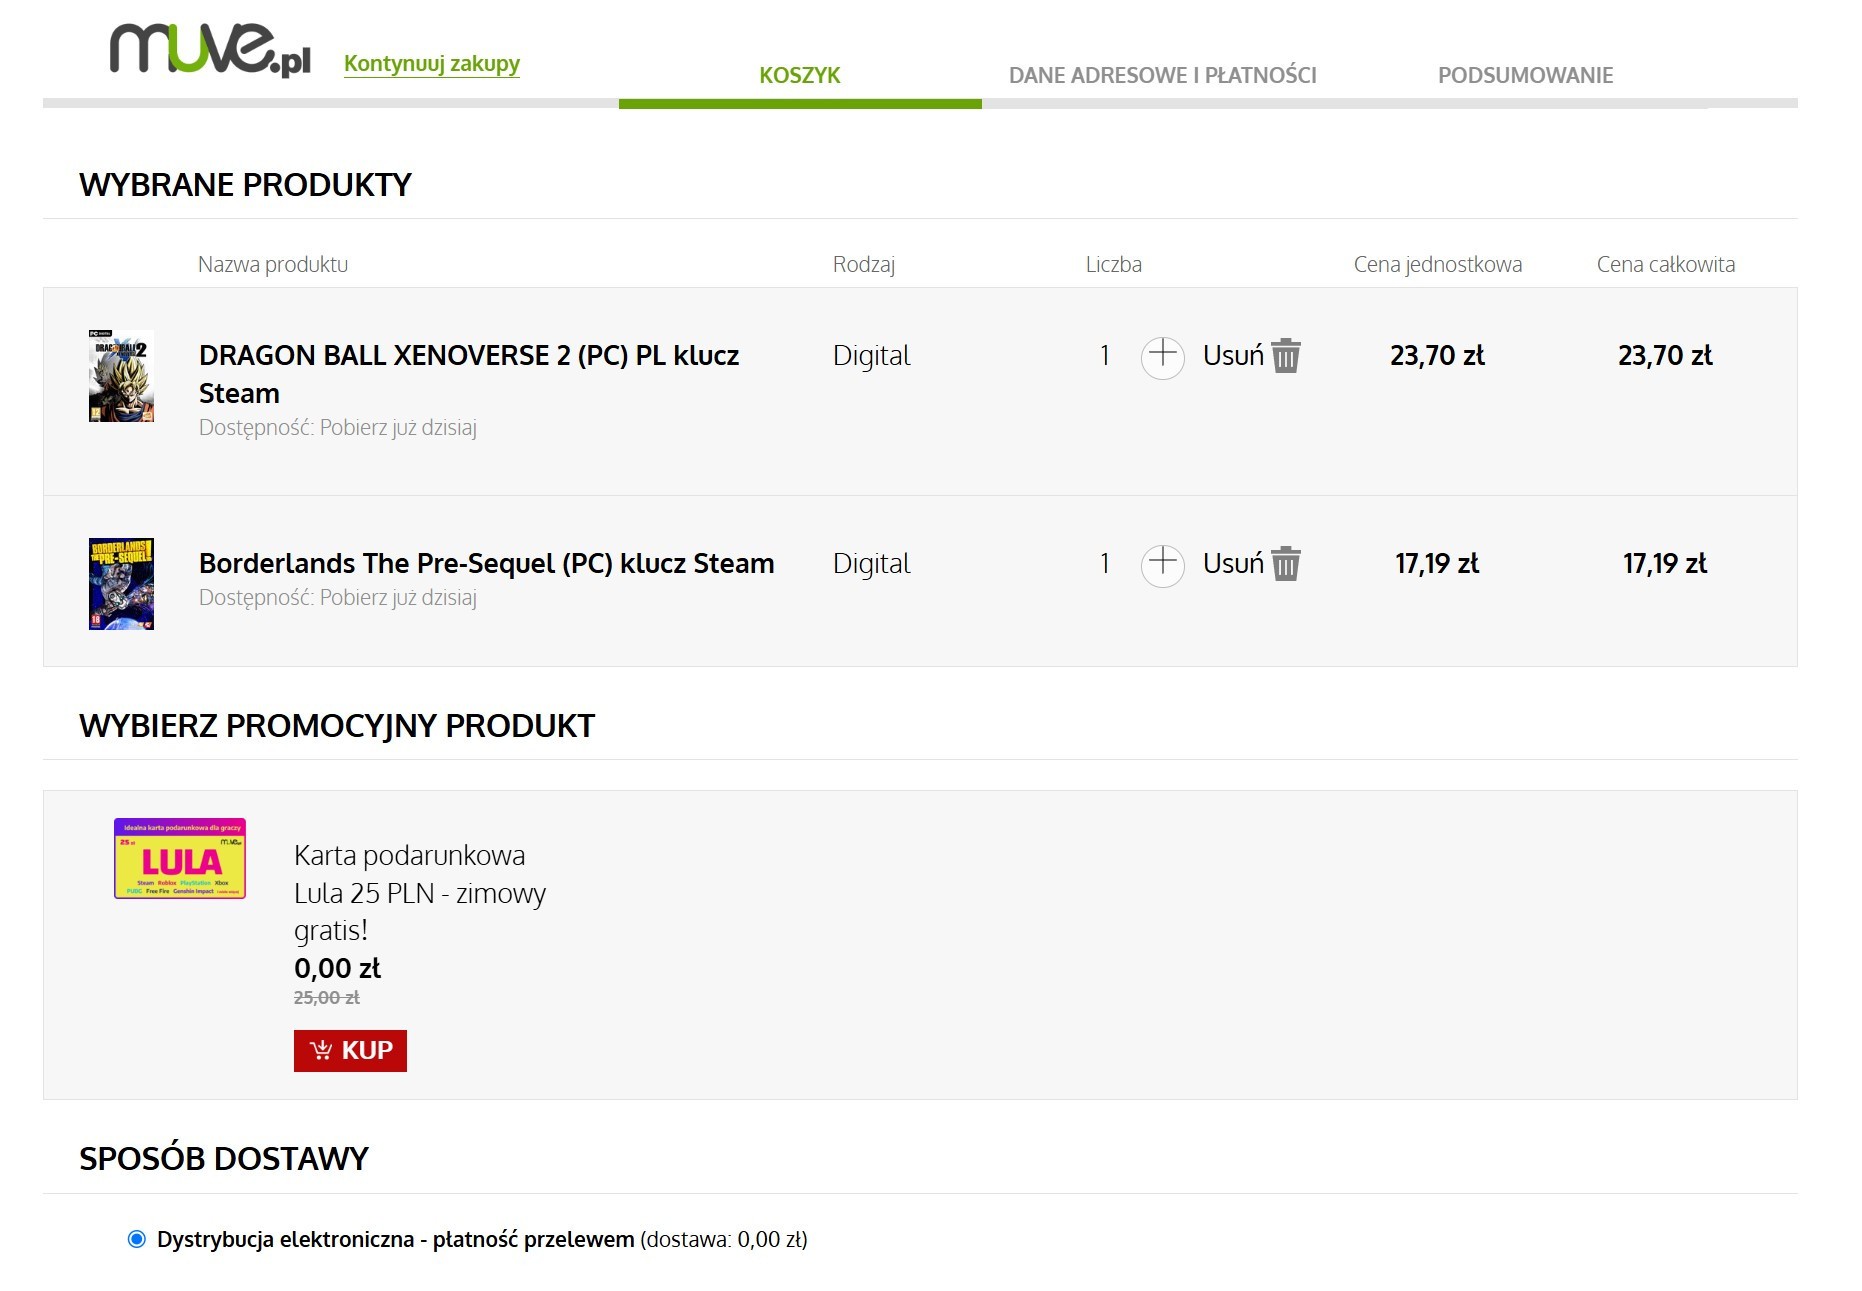The height and width of the screenshot is (1291, 1862).
Task: Click the 0,00 zł promo price
Action: click(337, 968)
